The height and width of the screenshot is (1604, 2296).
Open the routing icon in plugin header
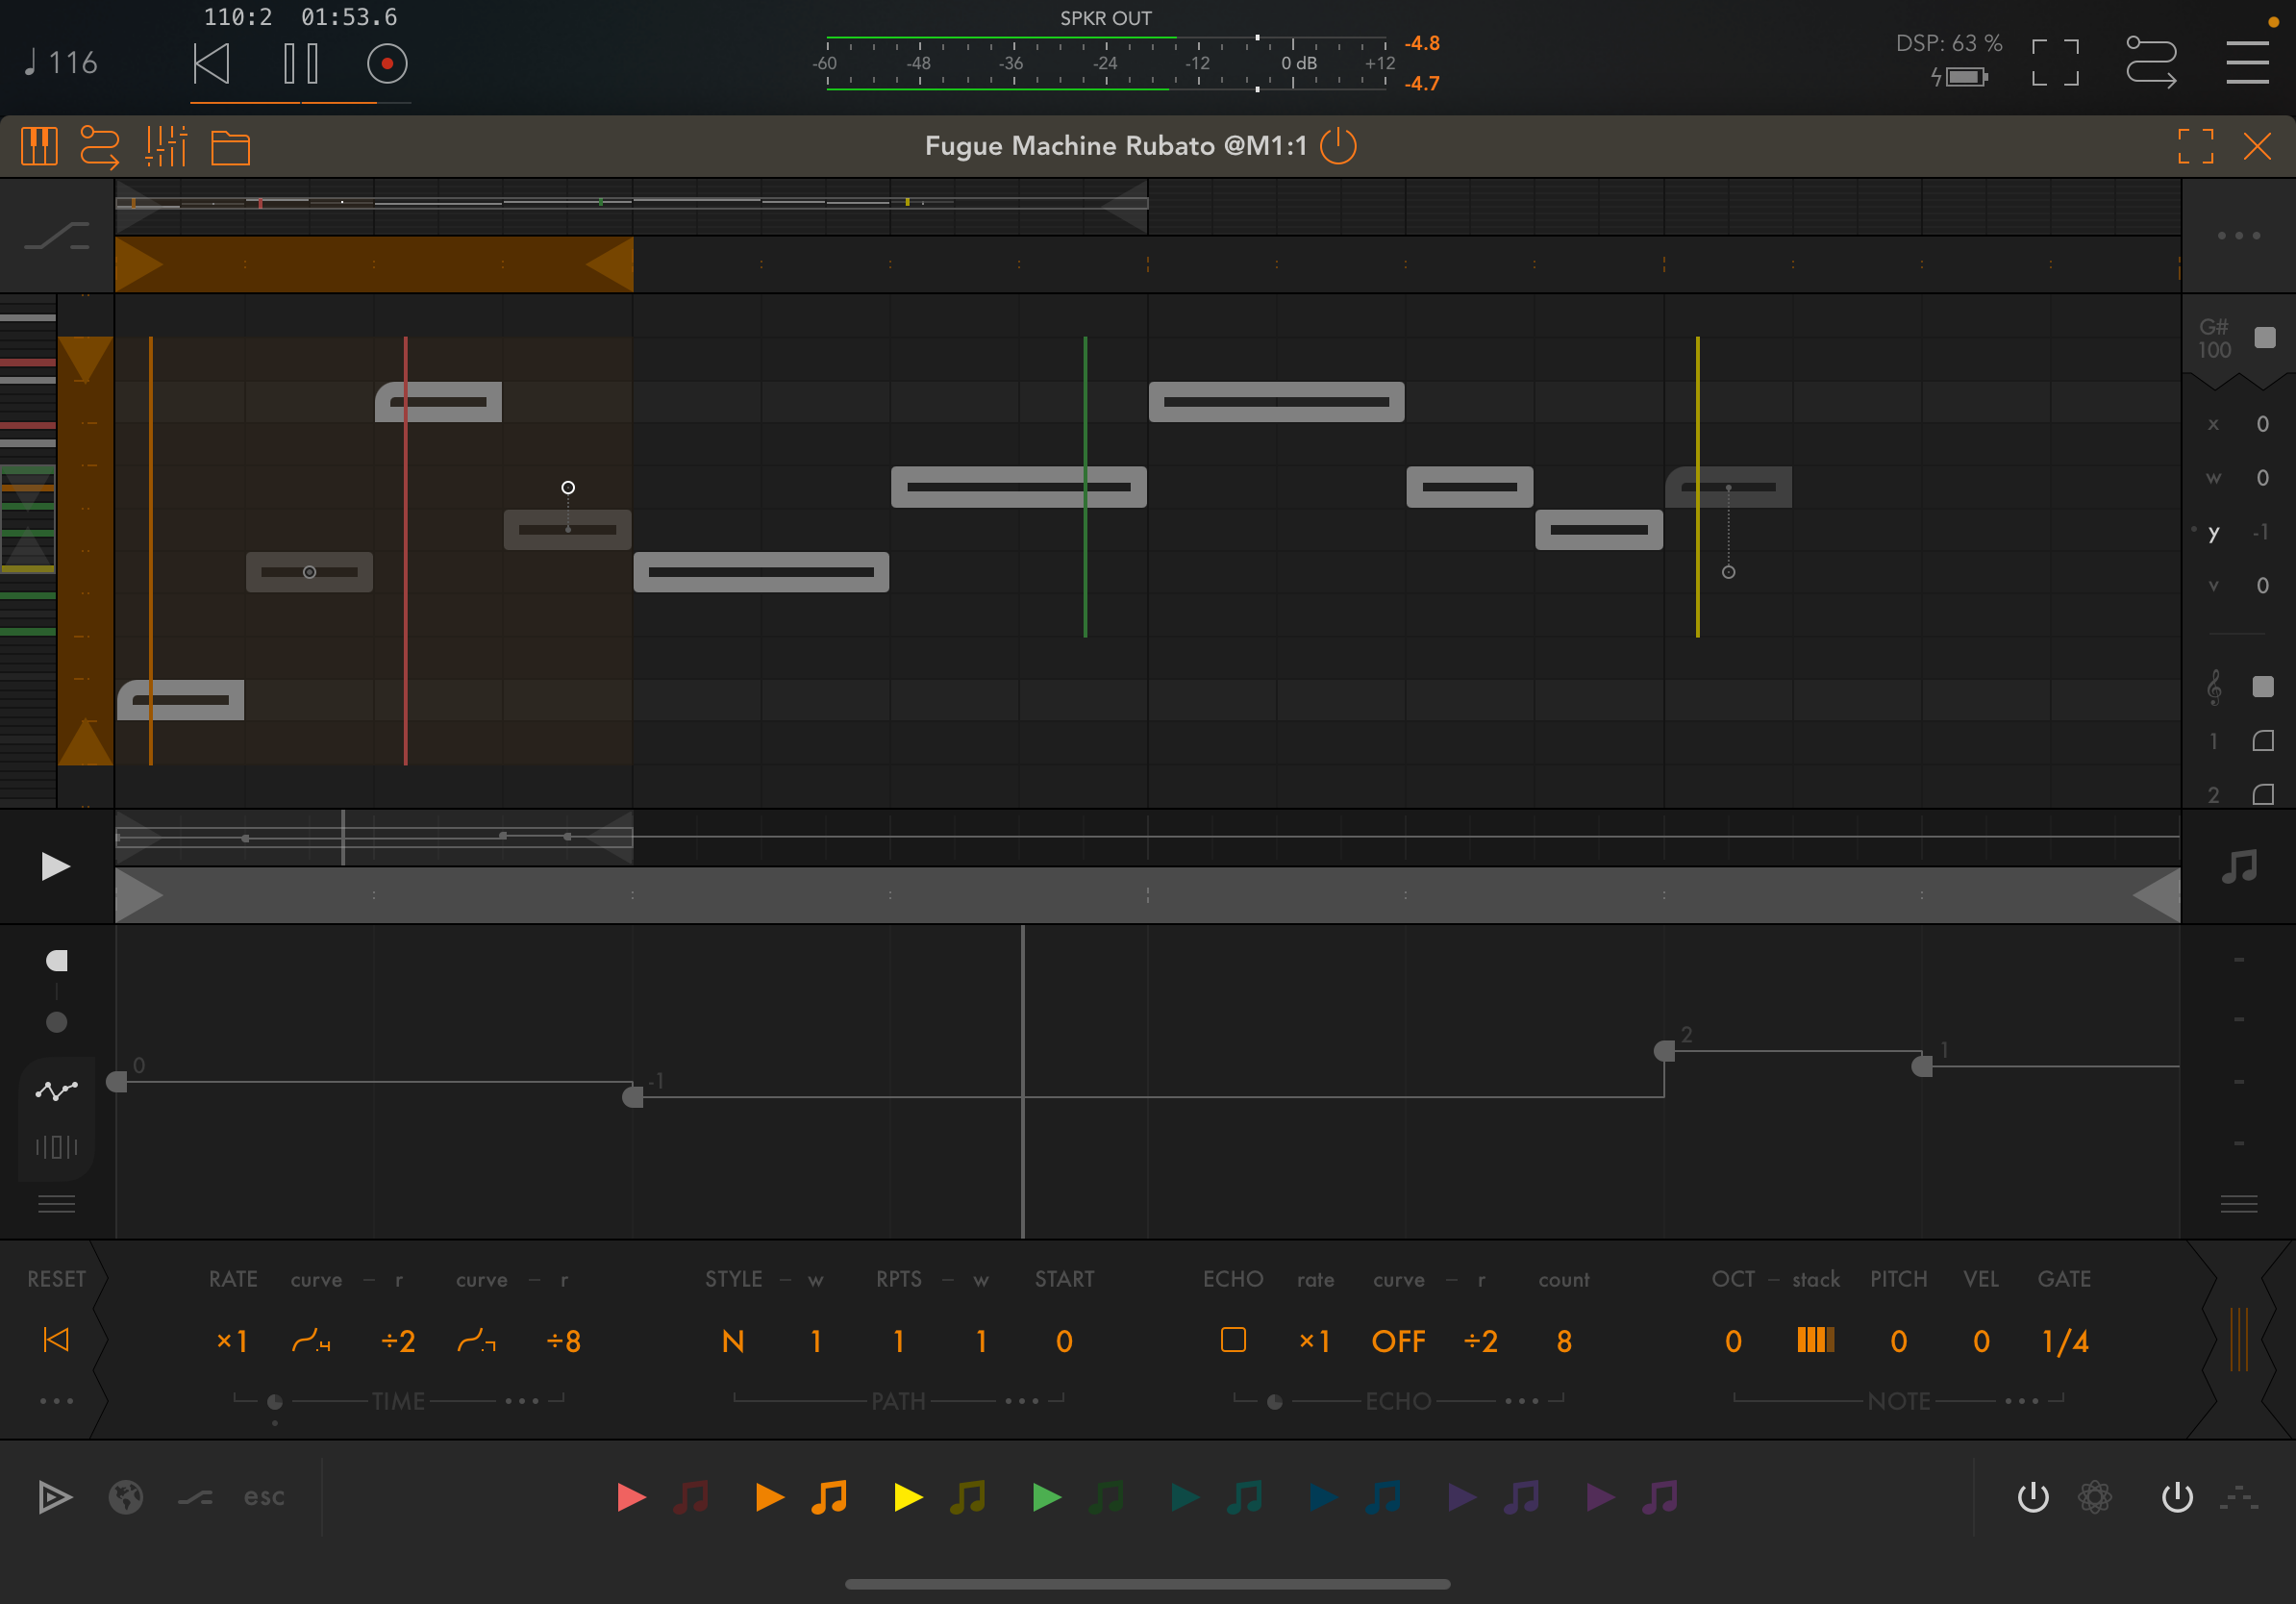pyautogui.click(x=99, y=147)
